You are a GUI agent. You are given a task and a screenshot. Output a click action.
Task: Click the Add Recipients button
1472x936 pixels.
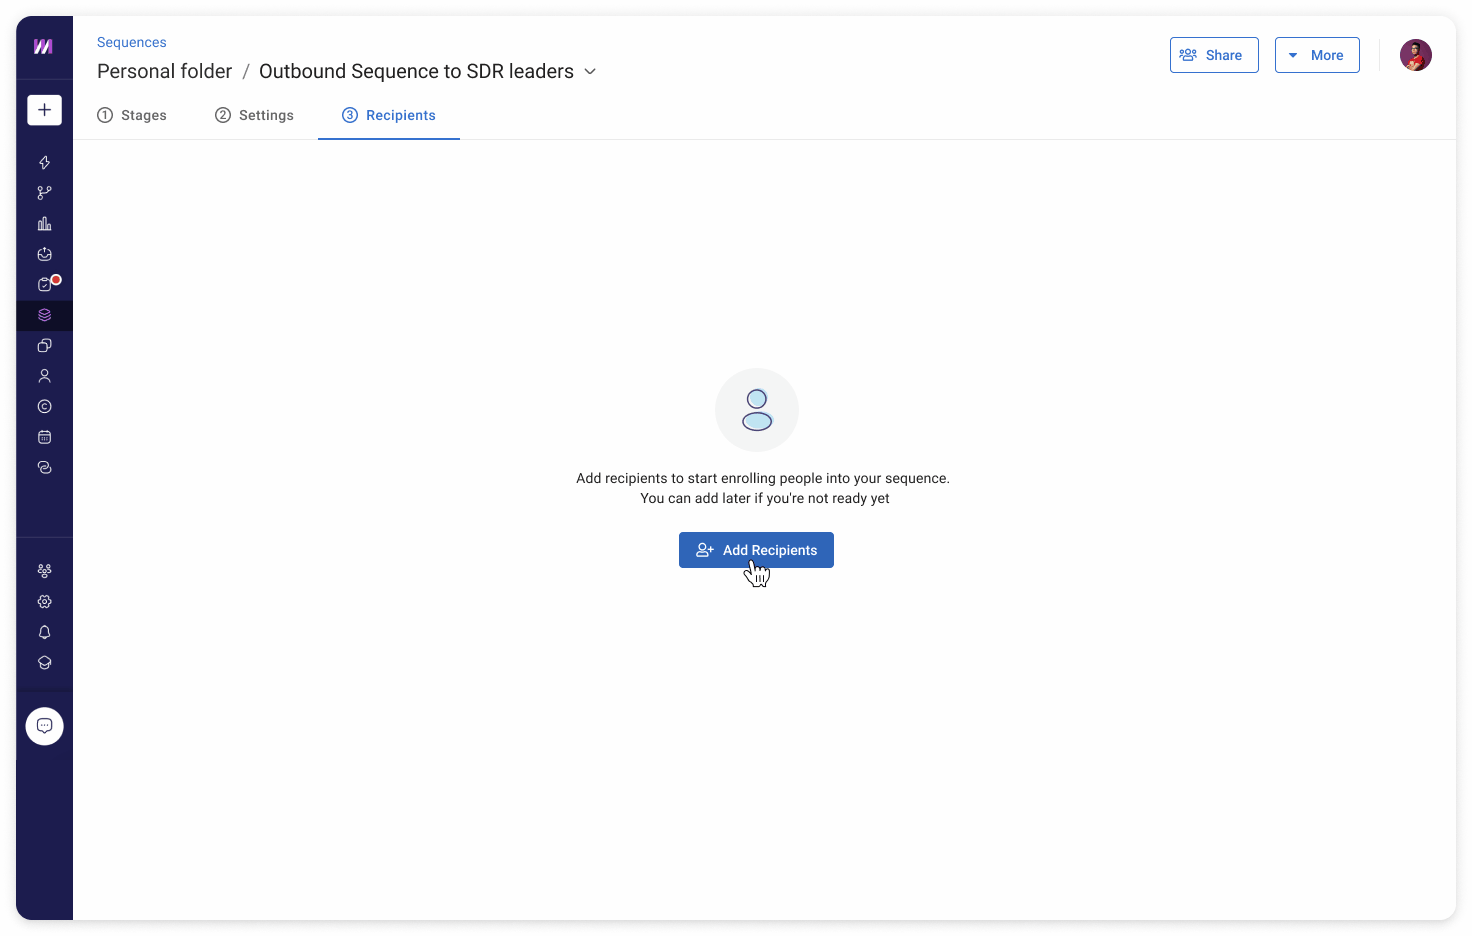[756, 550]
